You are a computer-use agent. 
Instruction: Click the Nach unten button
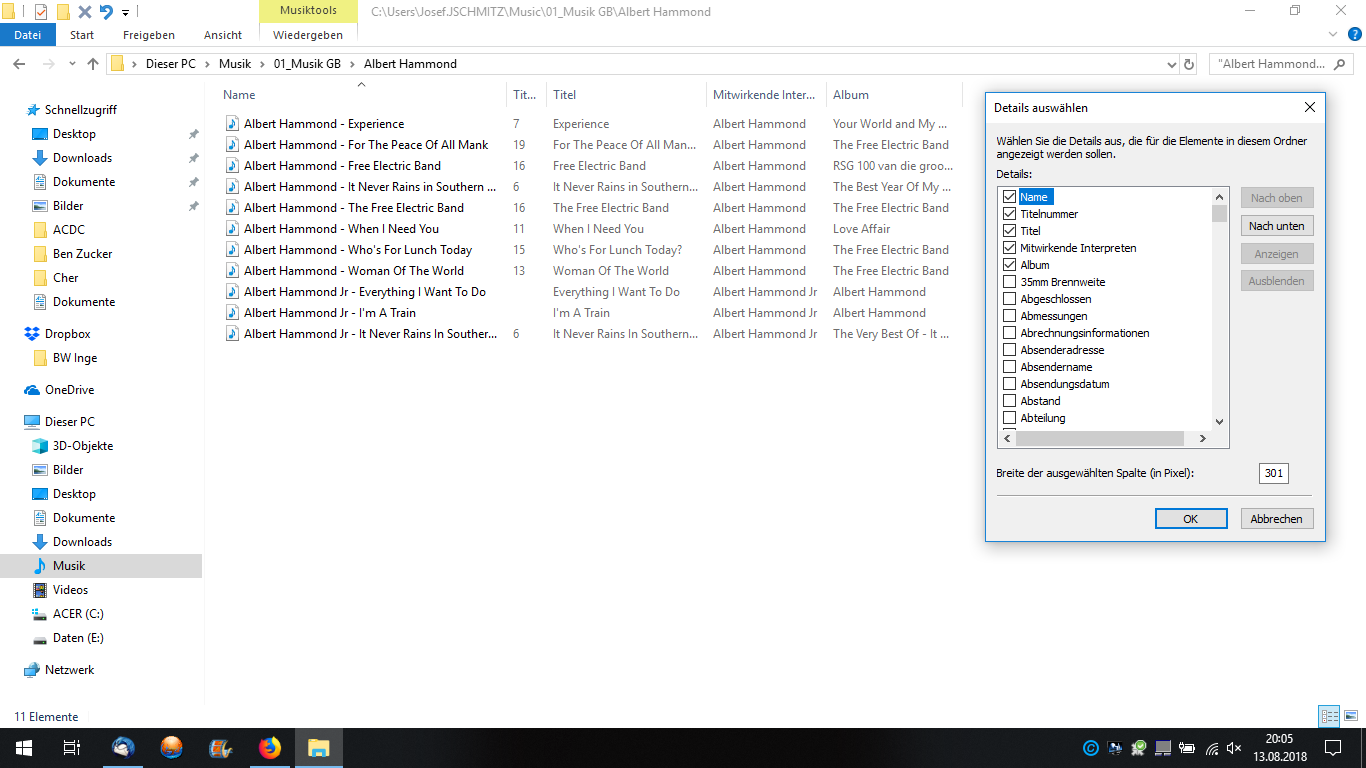(x=1277, y=226)
